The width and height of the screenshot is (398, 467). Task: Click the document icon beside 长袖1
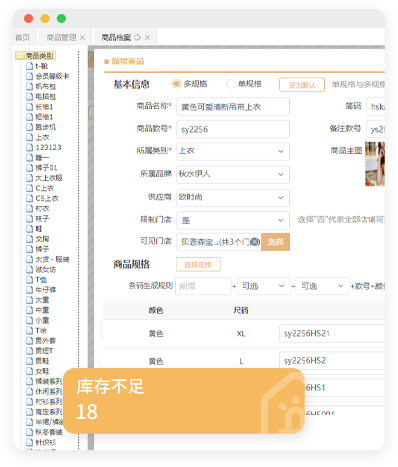[x=29, y=106]
